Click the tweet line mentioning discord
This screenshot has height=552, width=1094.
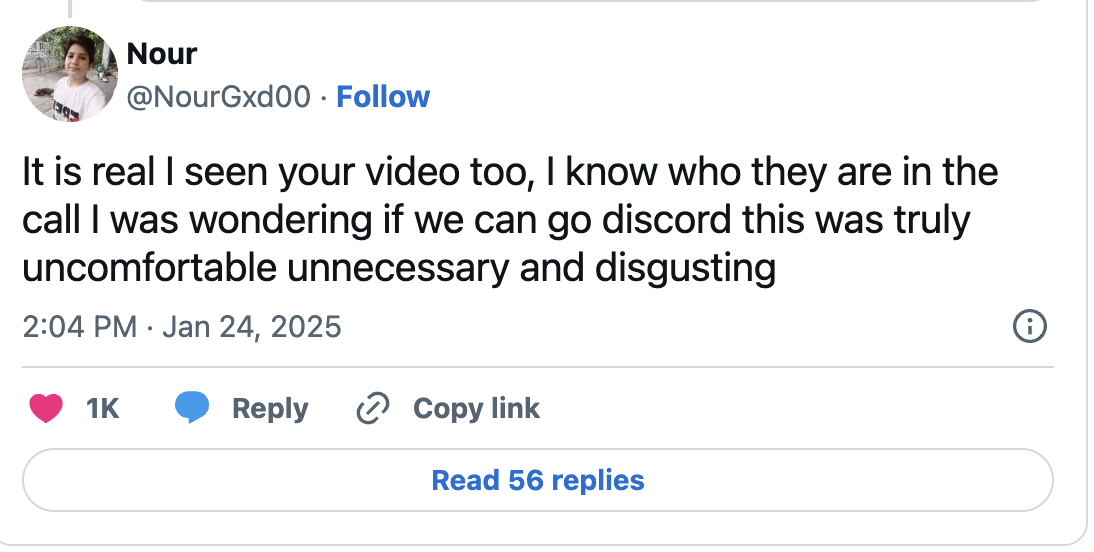pos(496,220)
